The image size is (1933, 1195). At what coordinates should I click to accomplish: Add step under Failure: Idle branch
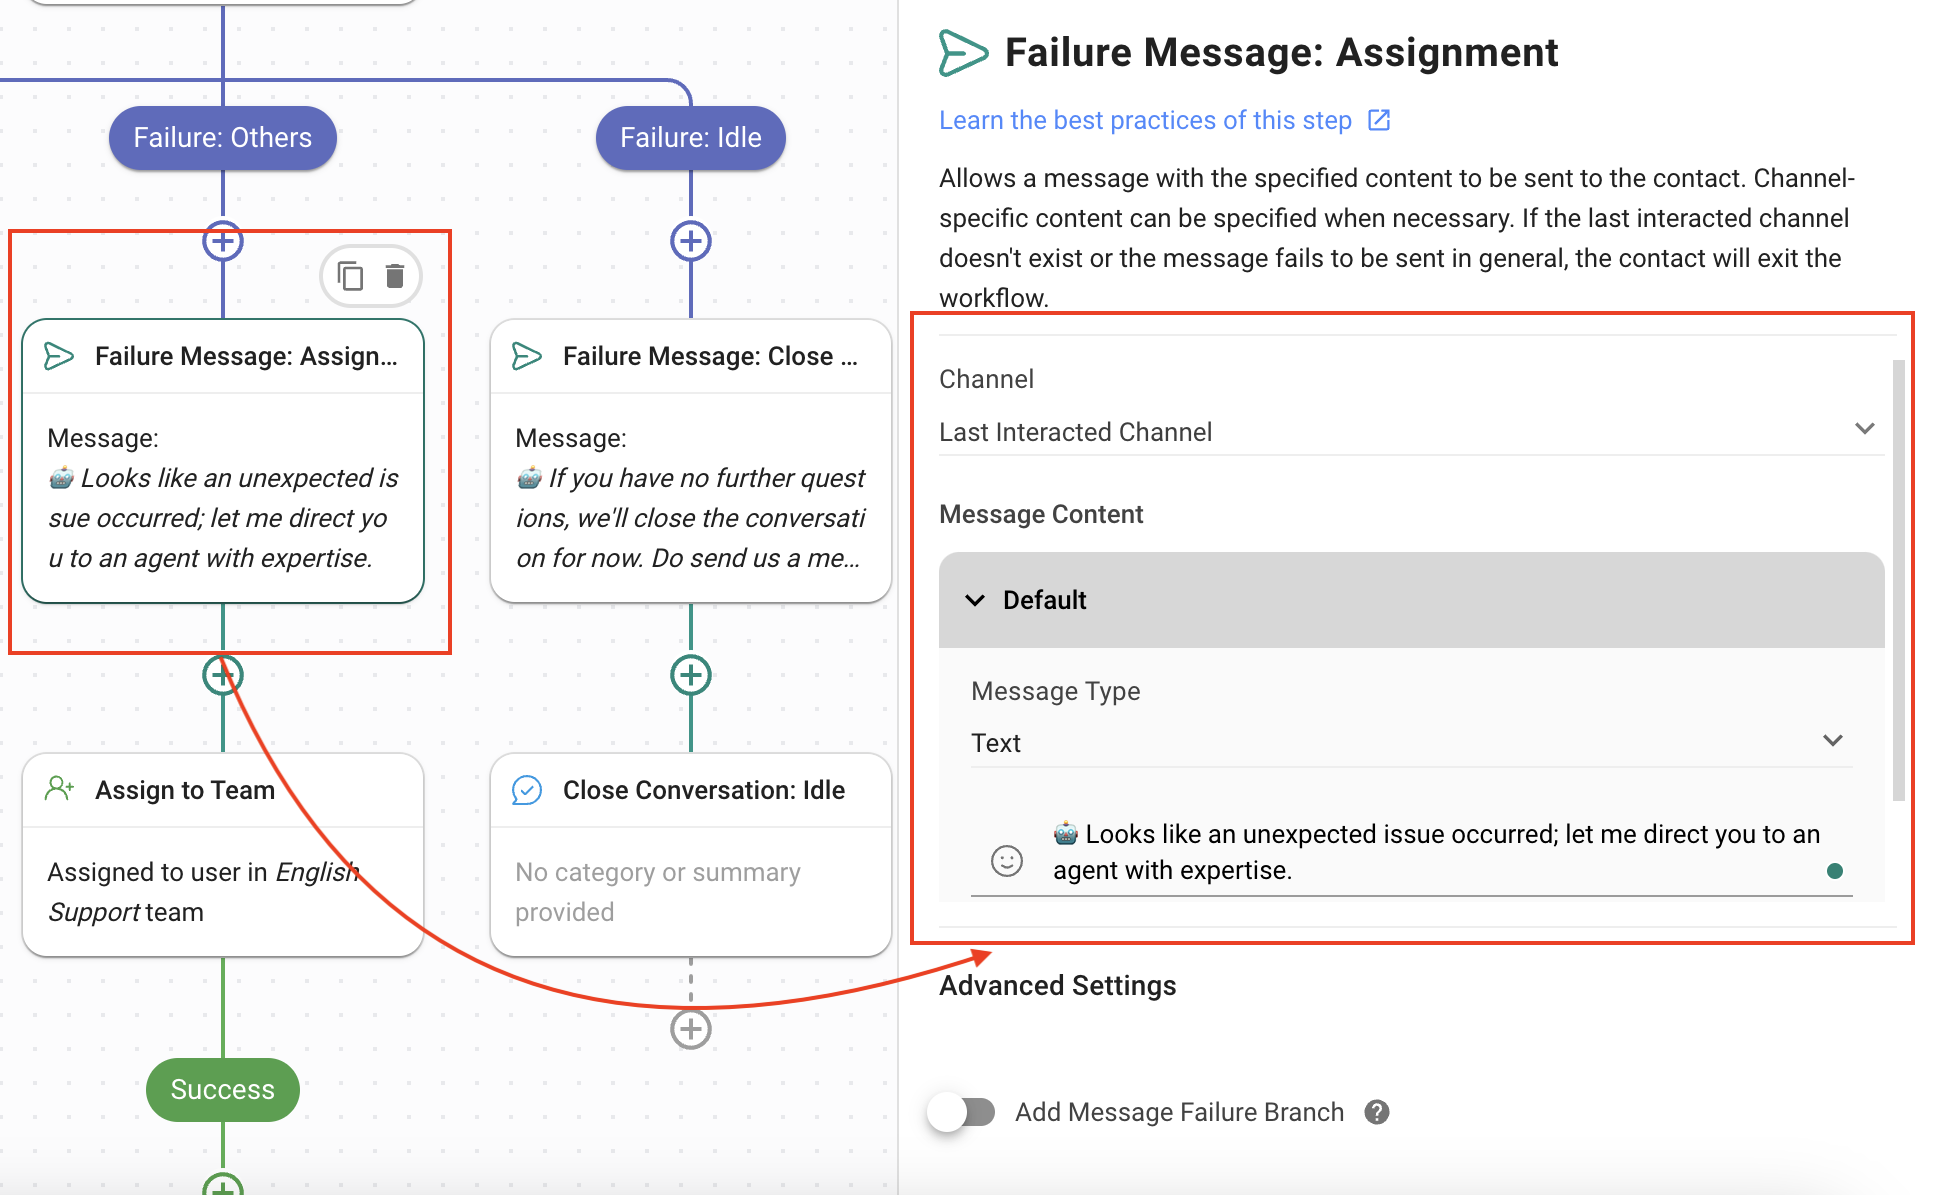pyautogui.click(x=690, y=241)
